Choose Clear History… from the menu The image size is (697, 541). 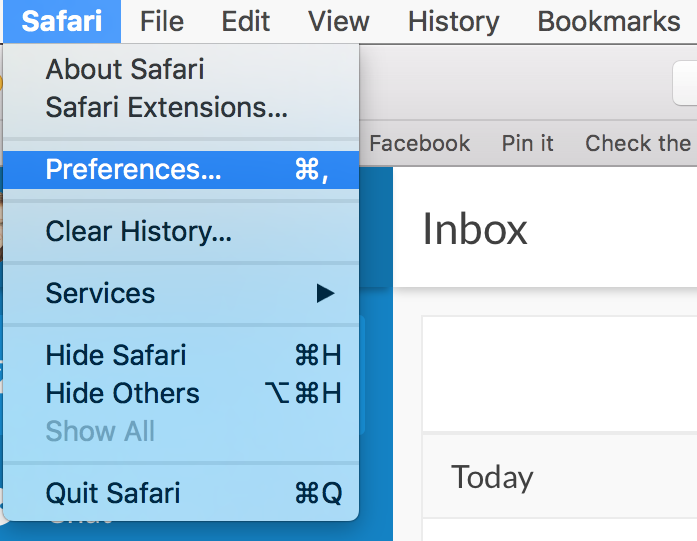pos(181,232)
